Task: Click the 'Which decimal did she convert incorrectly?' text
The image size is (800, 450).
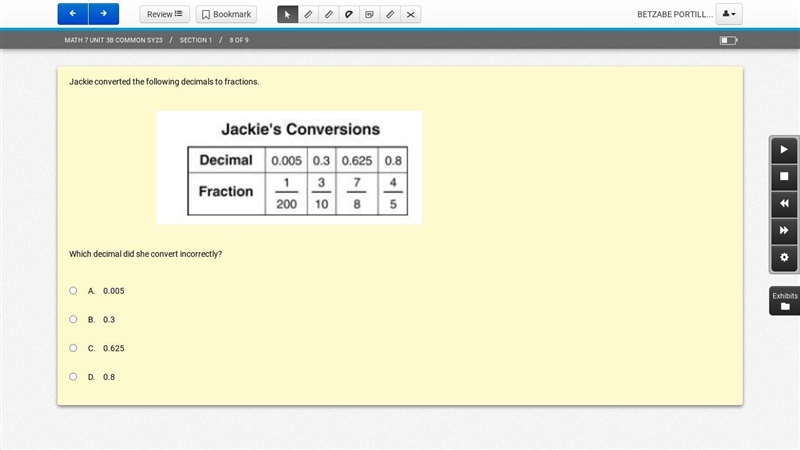Action: (145, 254)
